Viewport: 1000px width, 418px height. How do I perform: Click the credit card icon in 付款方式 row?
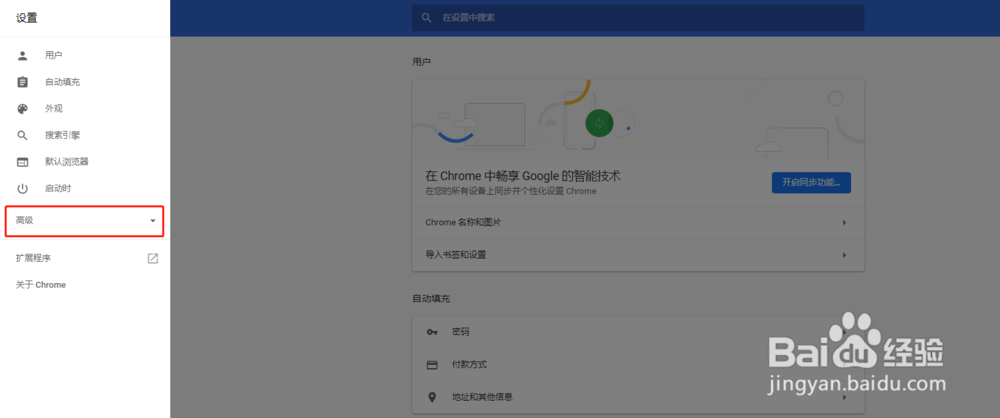click(x=432, y=365)
